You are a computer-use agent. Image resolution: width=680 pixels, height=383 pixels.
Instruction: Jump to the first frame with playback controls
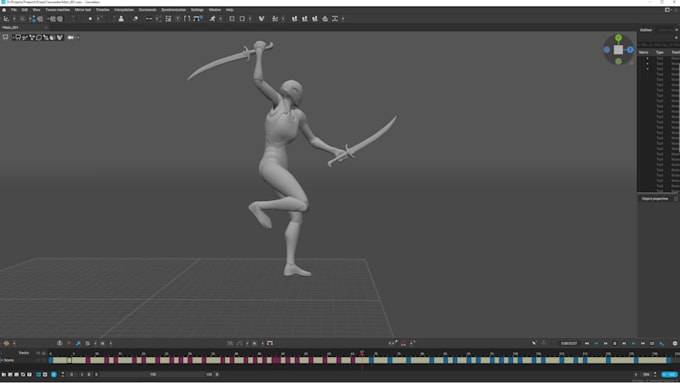point(587,343)
